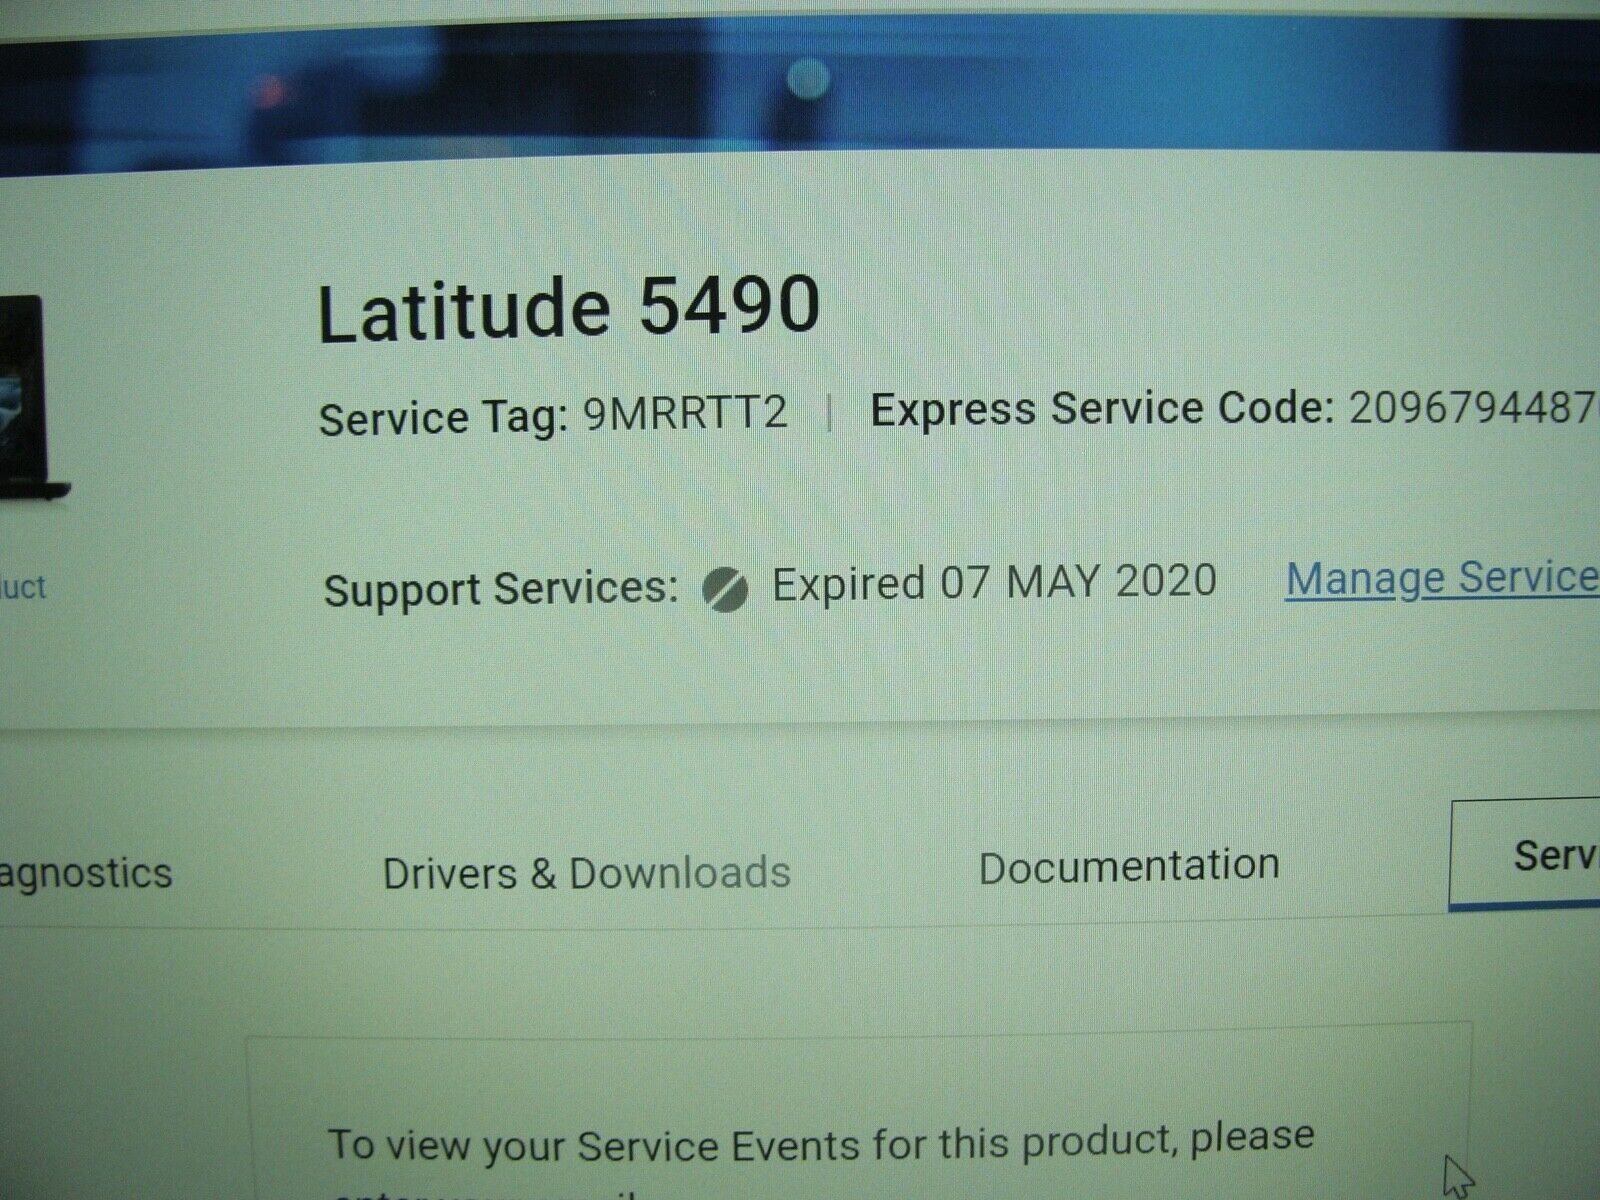Open the Manage Services link
Viewport: 1600px width, 1200px height.
[x=1442, y=579]
